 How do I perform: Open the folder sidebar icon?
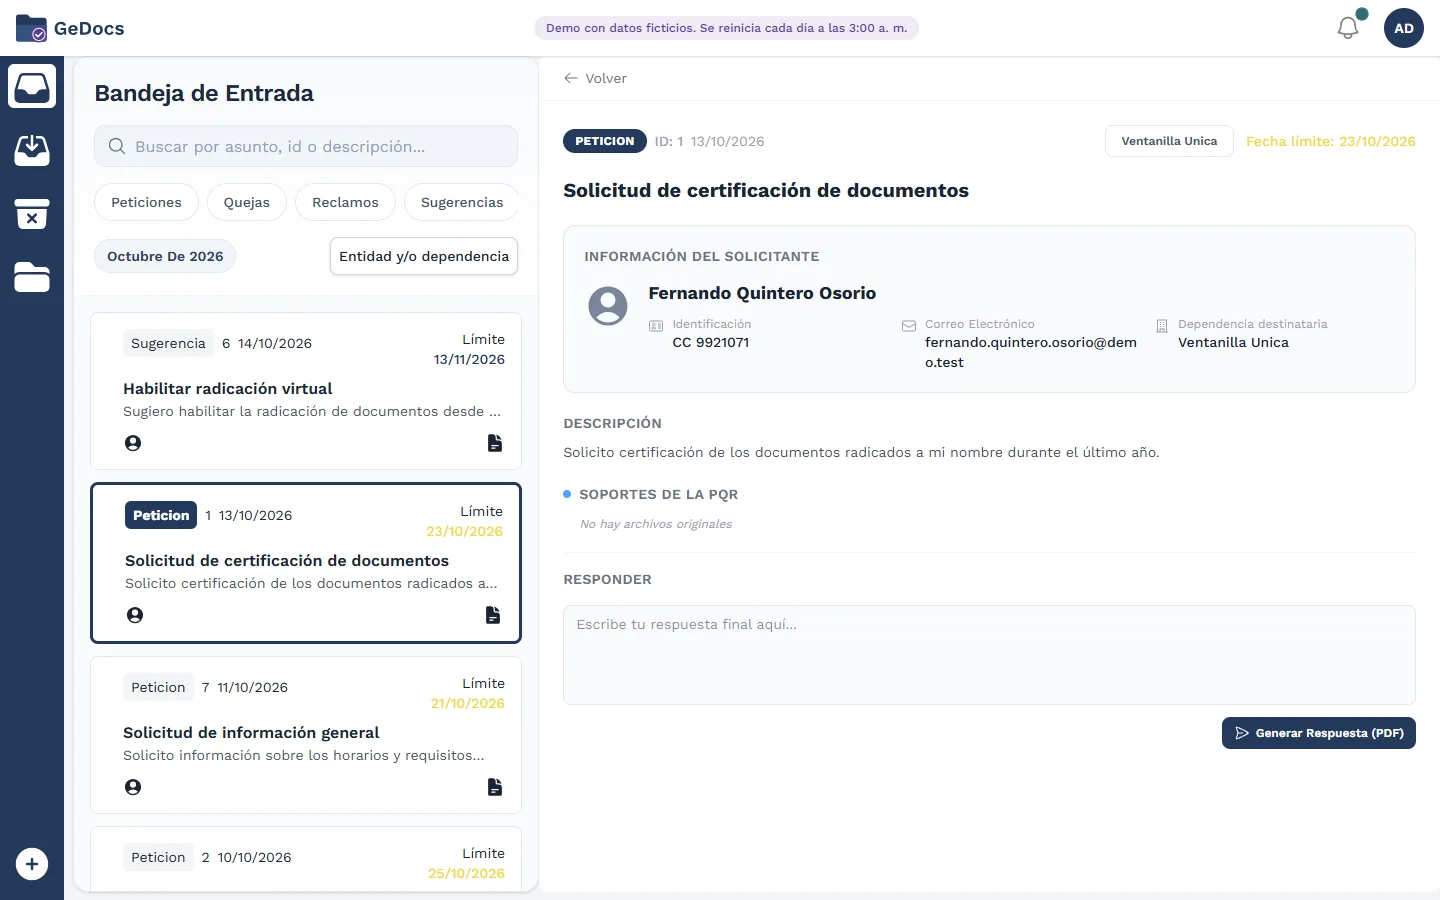(x=32, y=278)
